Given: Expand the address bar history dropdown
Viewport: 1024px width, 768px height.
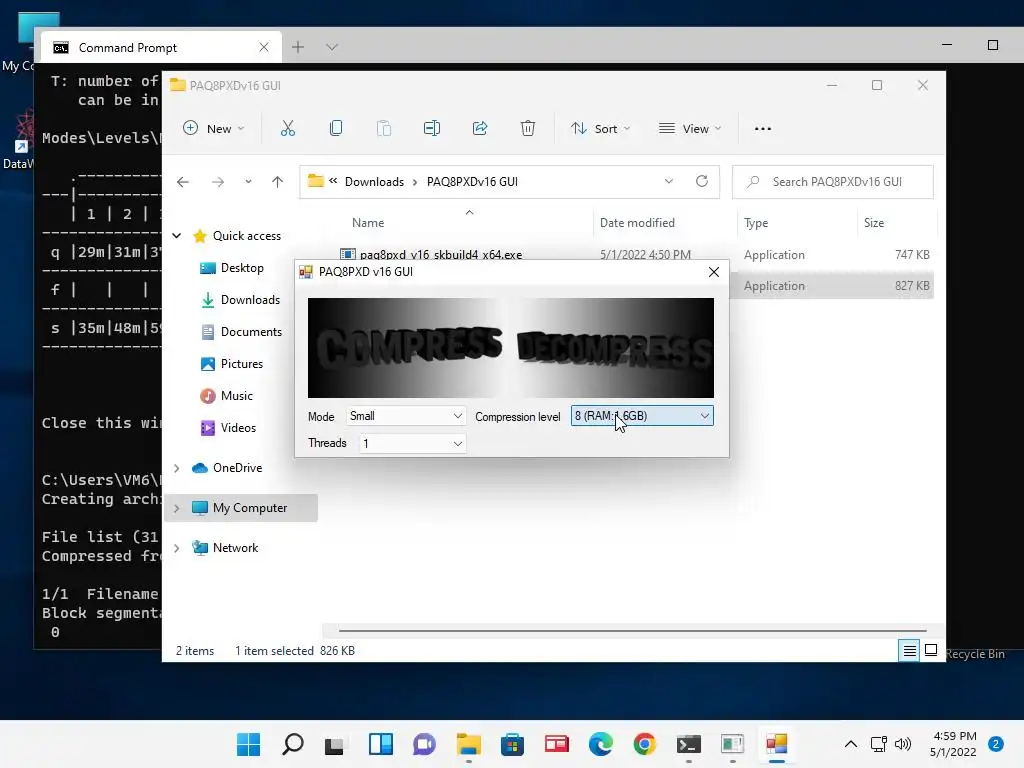Looking at the screenshot, I should coord(669,182).
